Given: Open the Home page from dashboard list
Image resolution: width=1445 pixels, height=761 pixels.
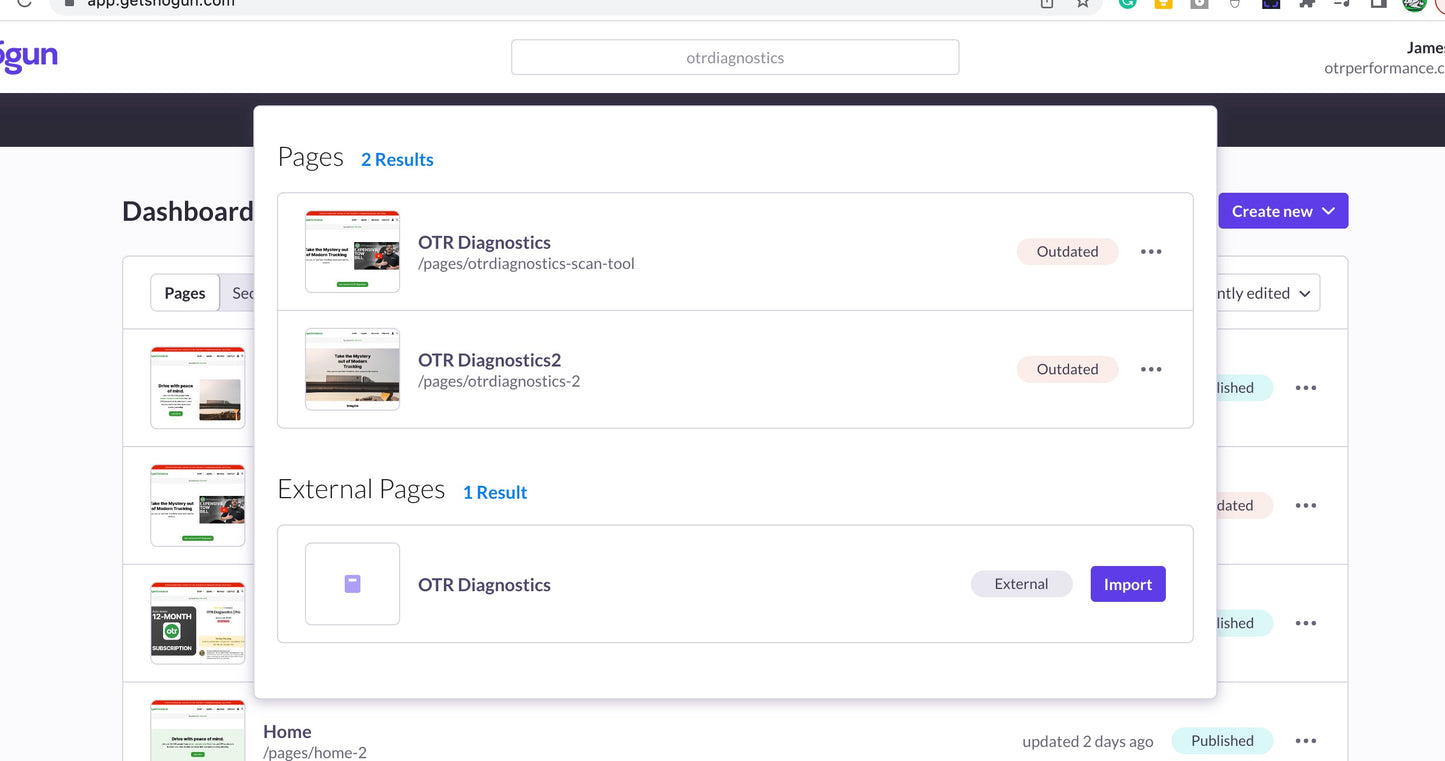Looking at the screenshot, I should (x=287, y=732).
